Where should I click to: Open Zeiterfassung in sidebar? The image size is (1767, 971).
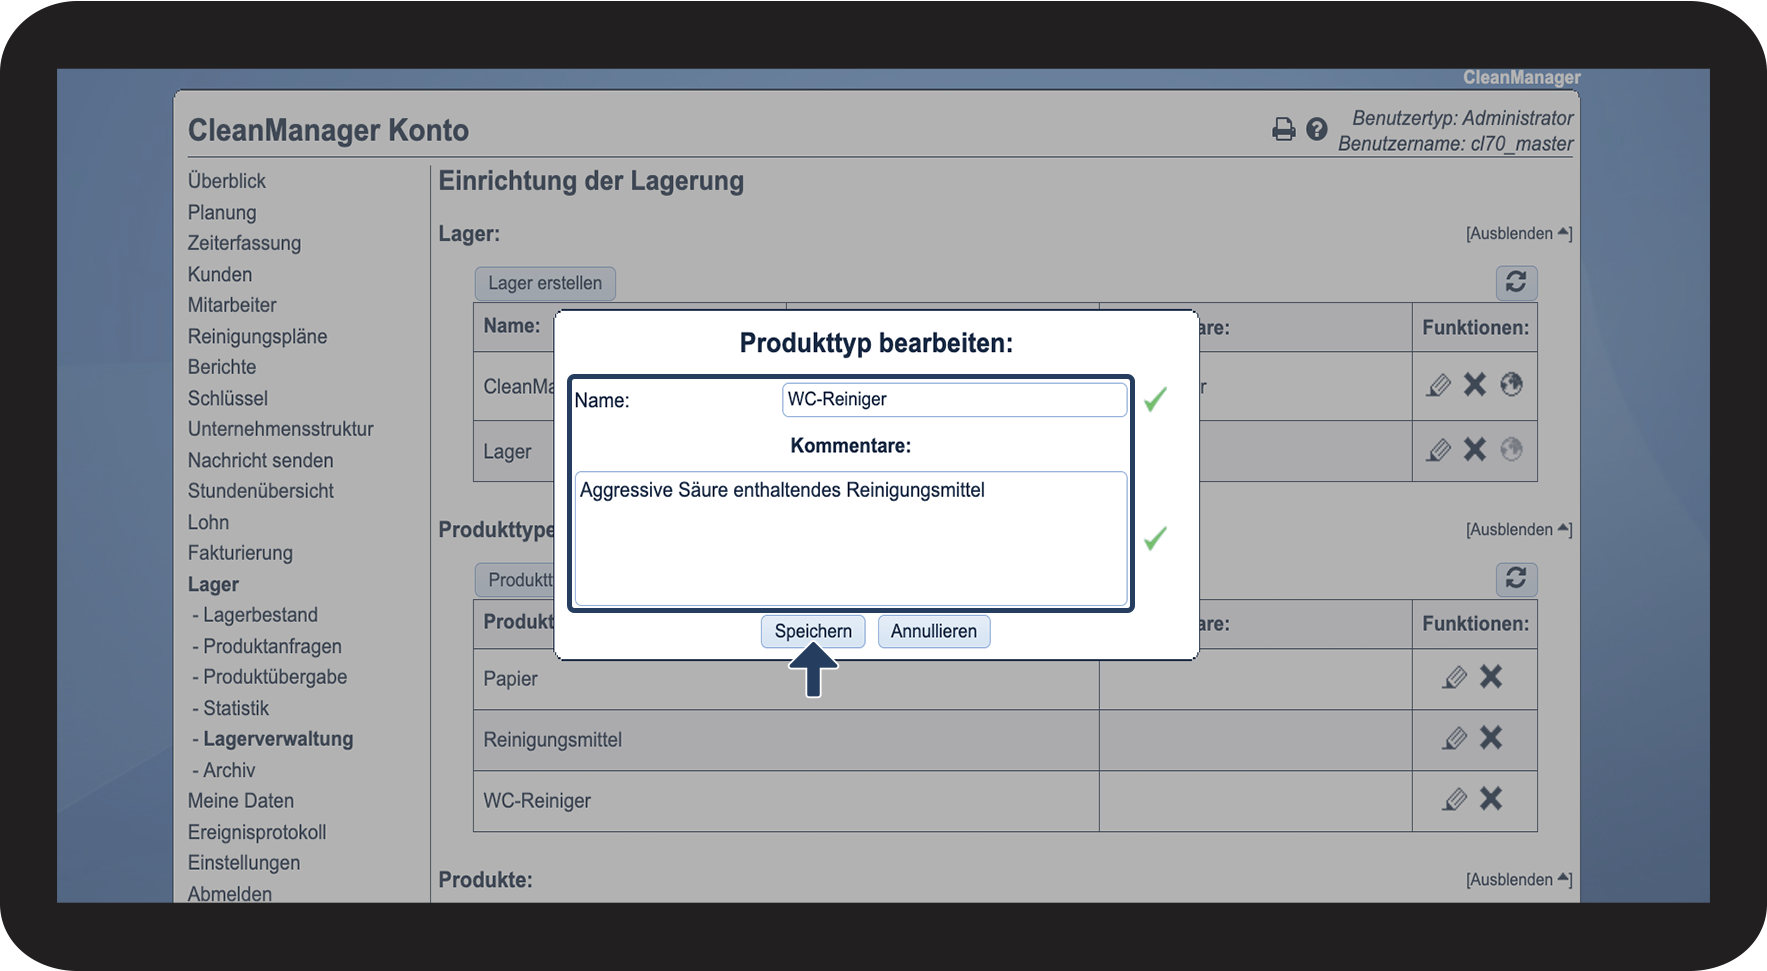[244, 243]
